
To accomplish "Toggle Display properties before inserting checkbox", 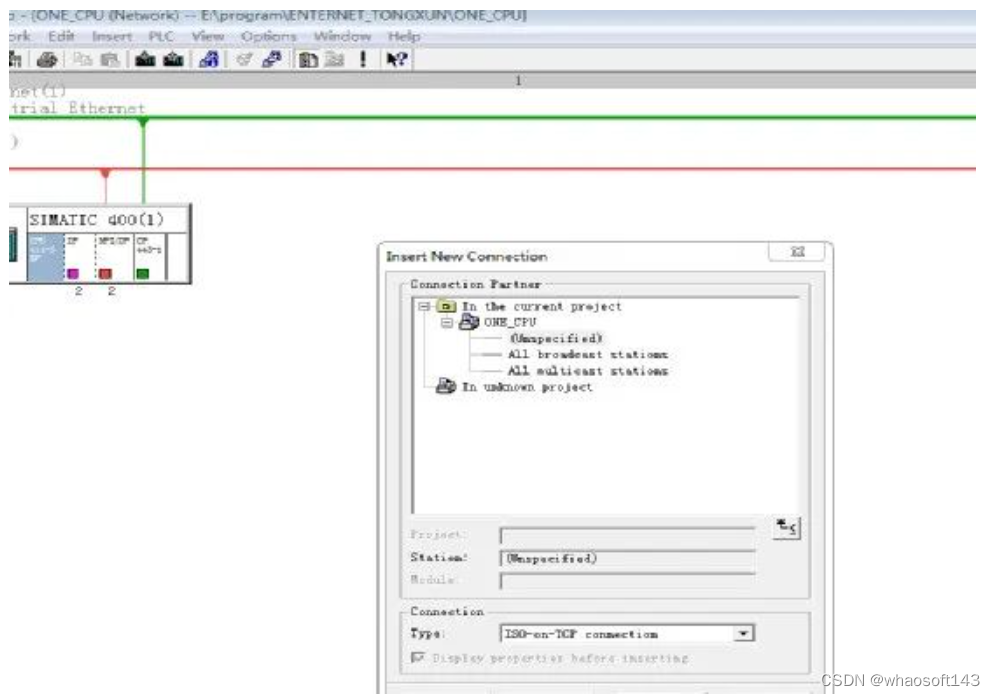I will pyautogui.click(x=418, y=657).
